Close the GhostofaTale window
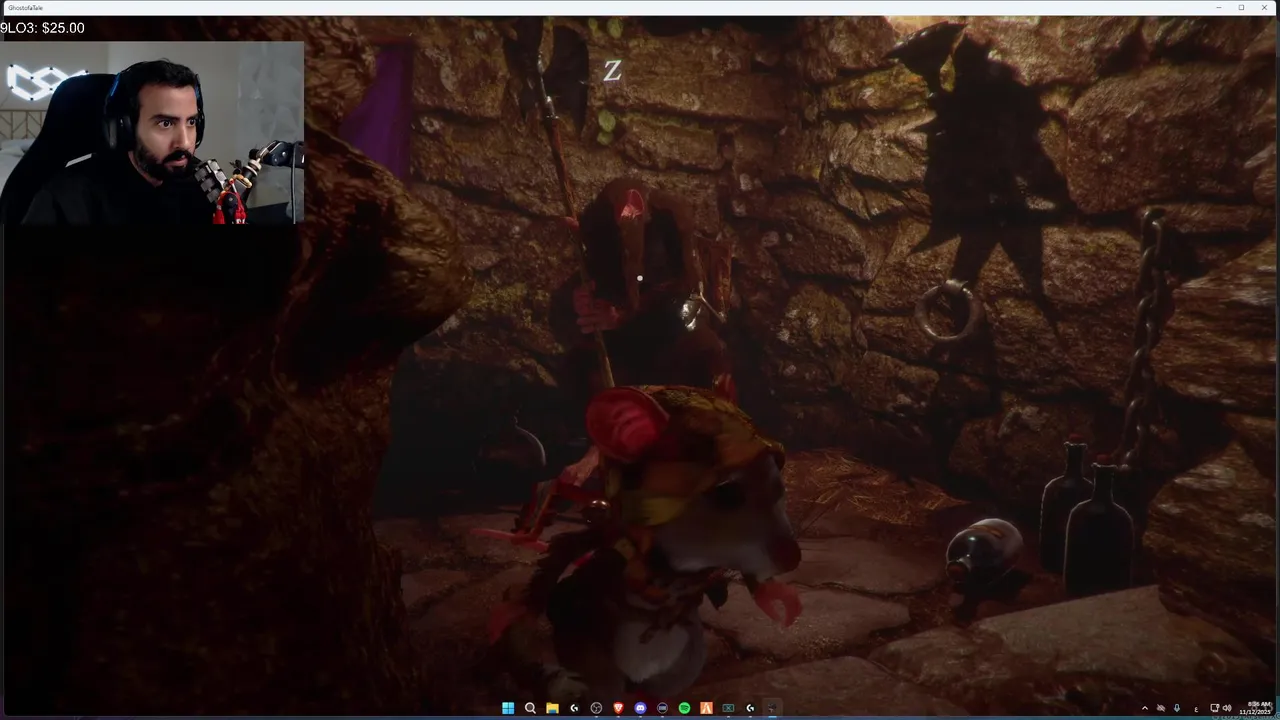This screenshot has width=1280, height=720. (1265, 7)
